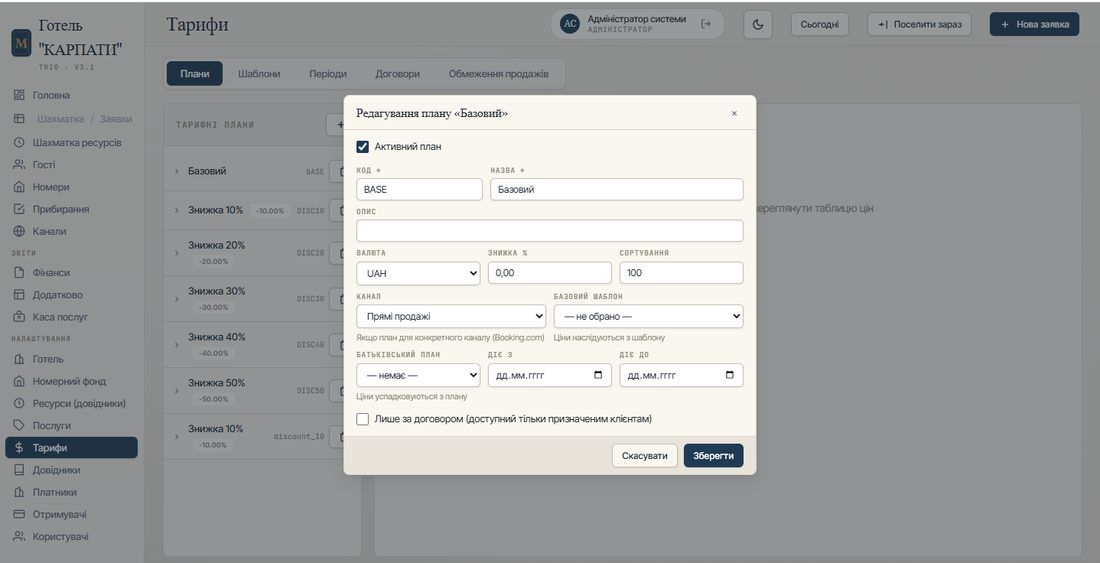This screenshot has height=563, width=1100.
Task: Click the -30.00% discount badge
Action: pos(213,307)
